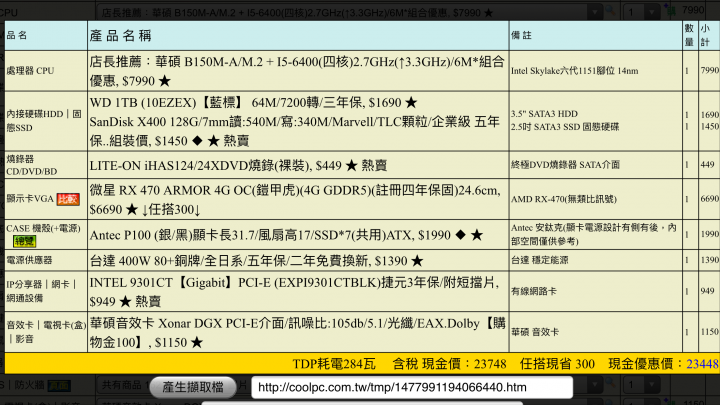Click the 2.5吋 SATA3 SSD 固態硬碟 note
The width and height of the screenshot is (720, 405).
pos(565,127)
